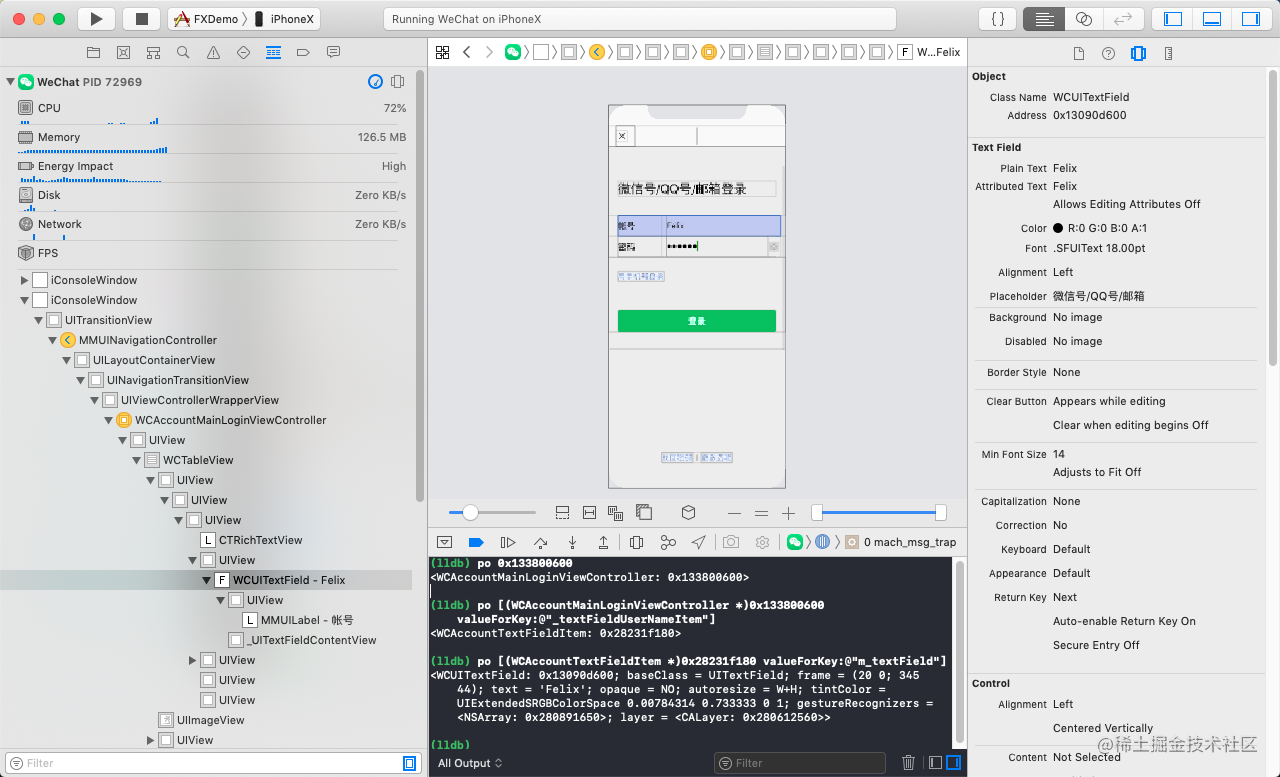Stop the running WeChat process
The image size is (1280, 777).
(x=141, y=19)
